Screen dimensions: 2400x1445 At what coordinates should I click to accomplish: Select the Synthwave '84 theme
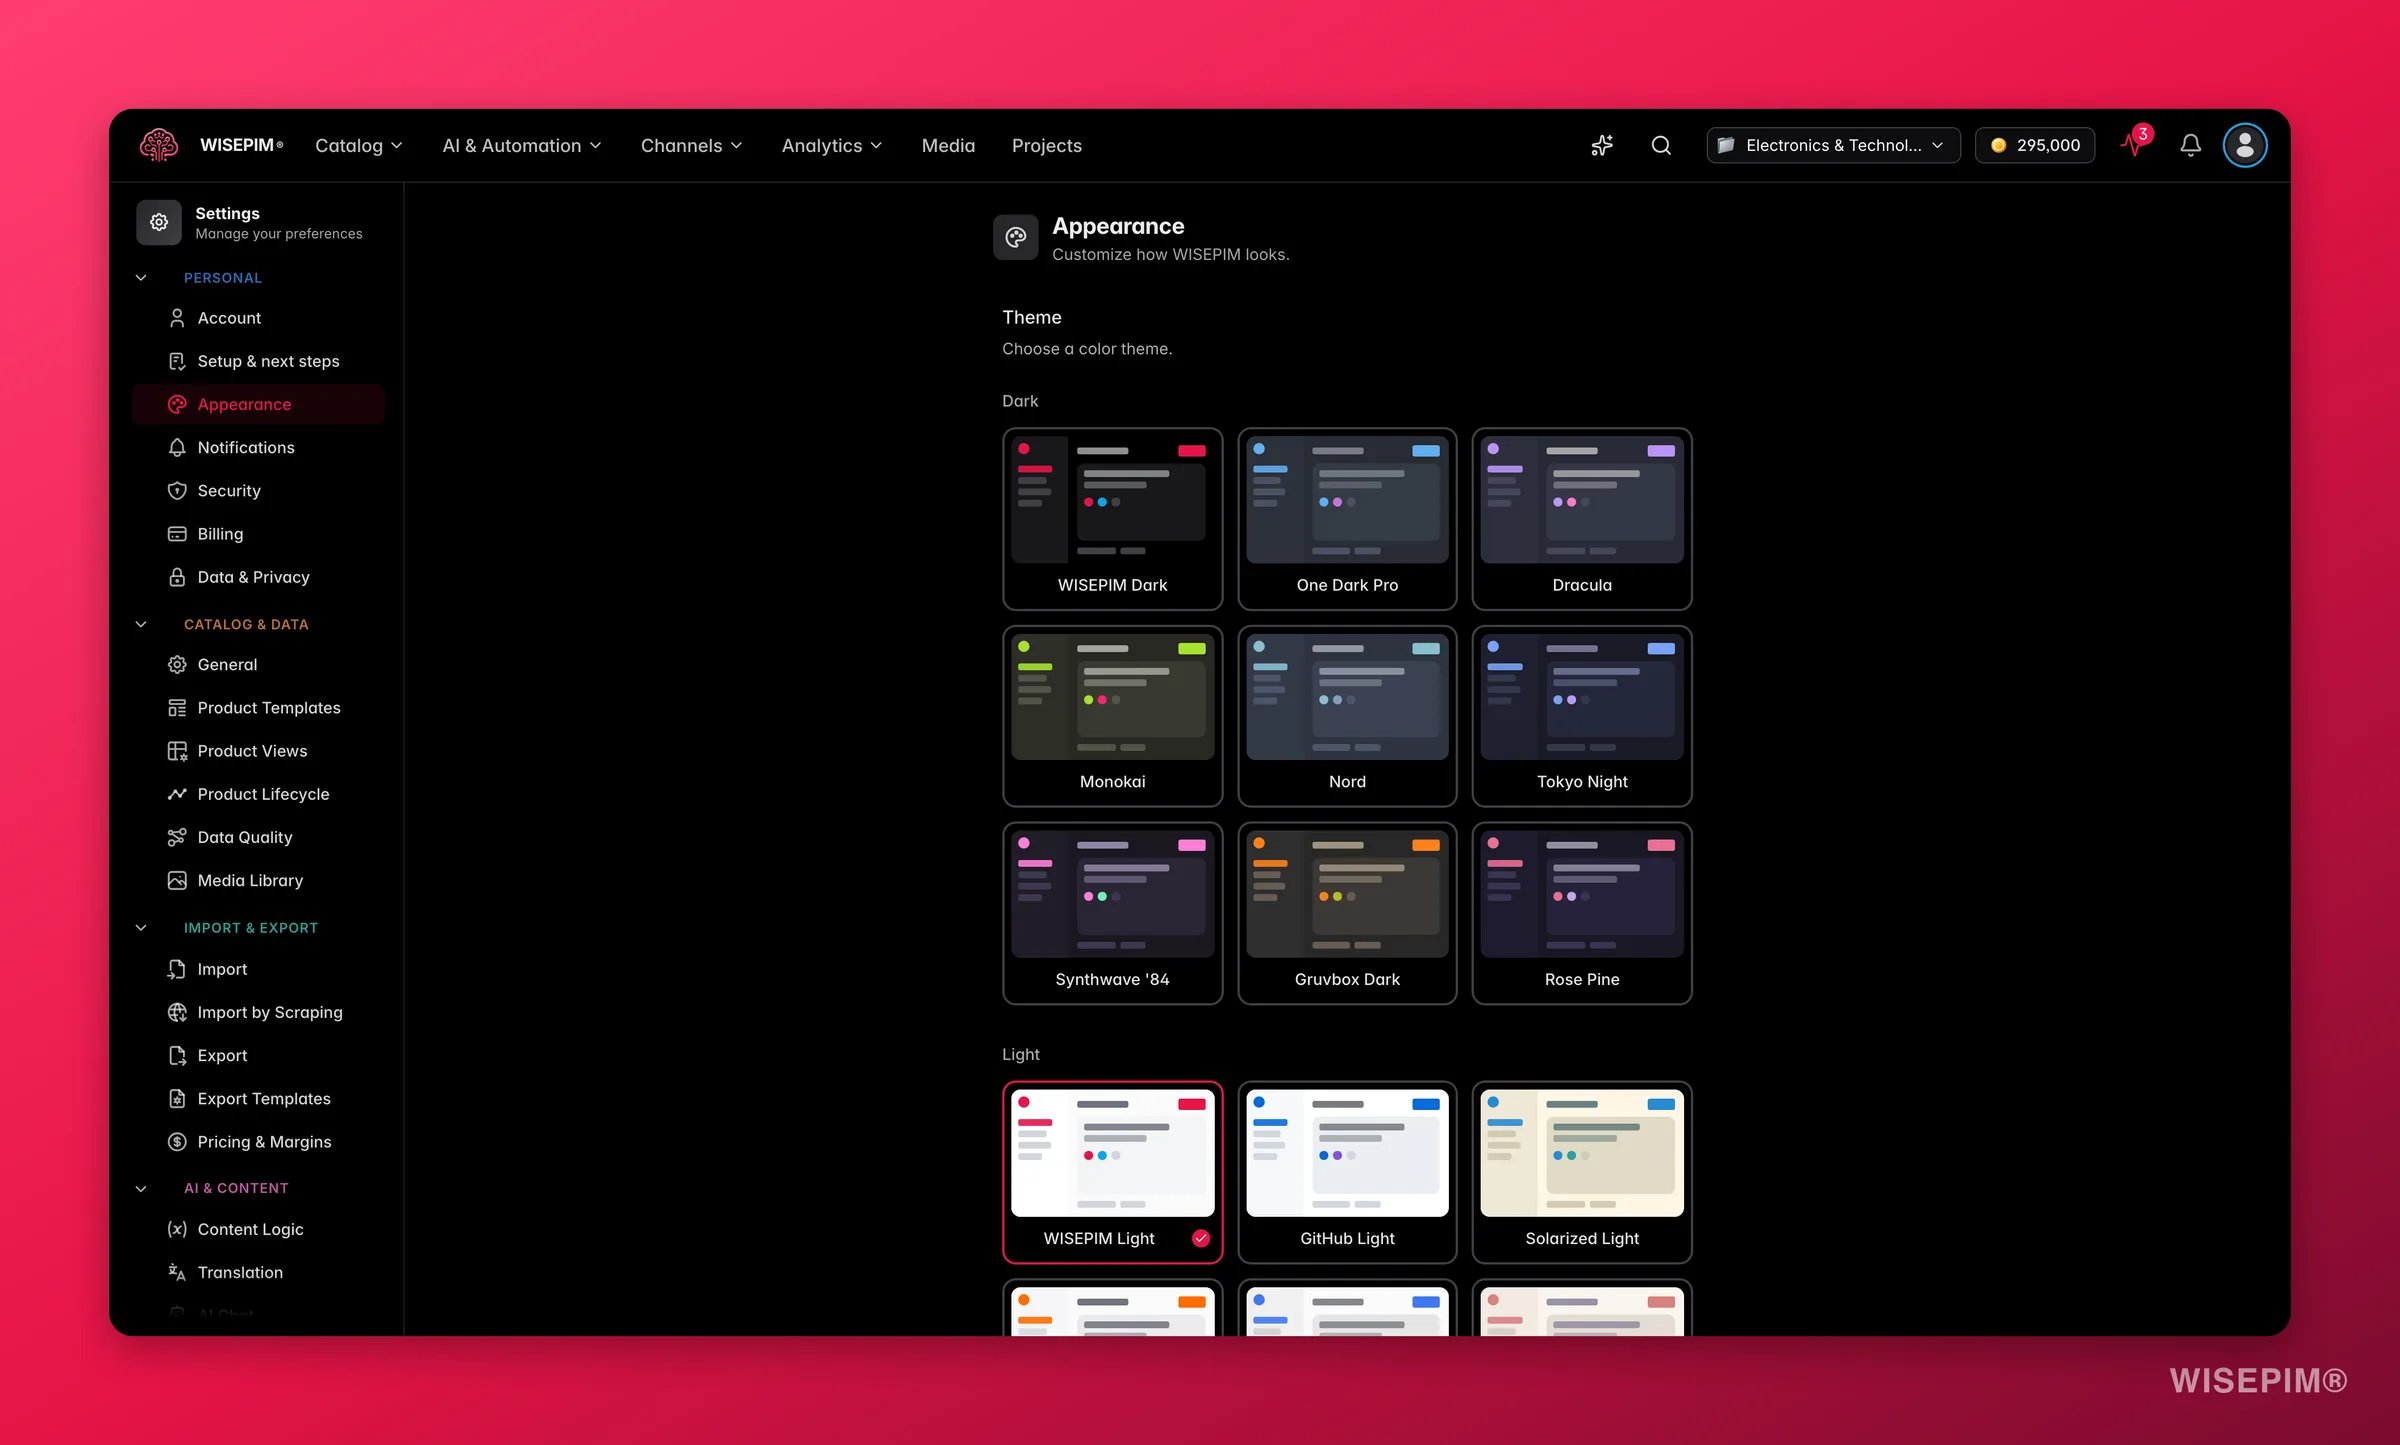1112,913
